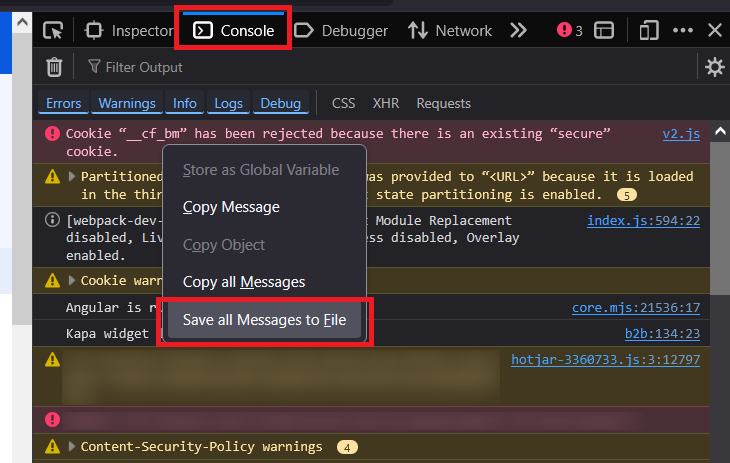Choose Copy all Messages
The width and height of the screenshot is (730, 463).
tap(264, 282)
